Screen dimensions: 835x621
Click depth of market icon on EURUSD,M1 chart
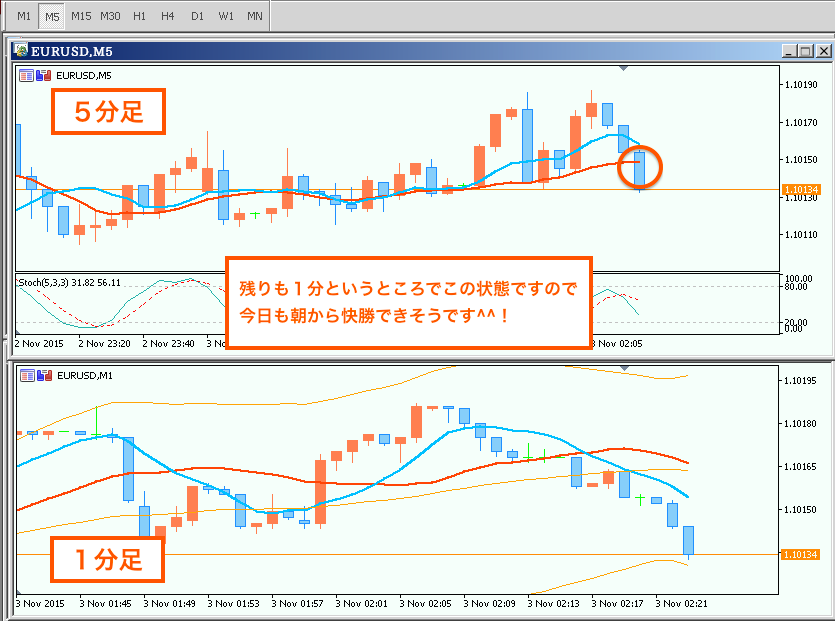point(43,376)
